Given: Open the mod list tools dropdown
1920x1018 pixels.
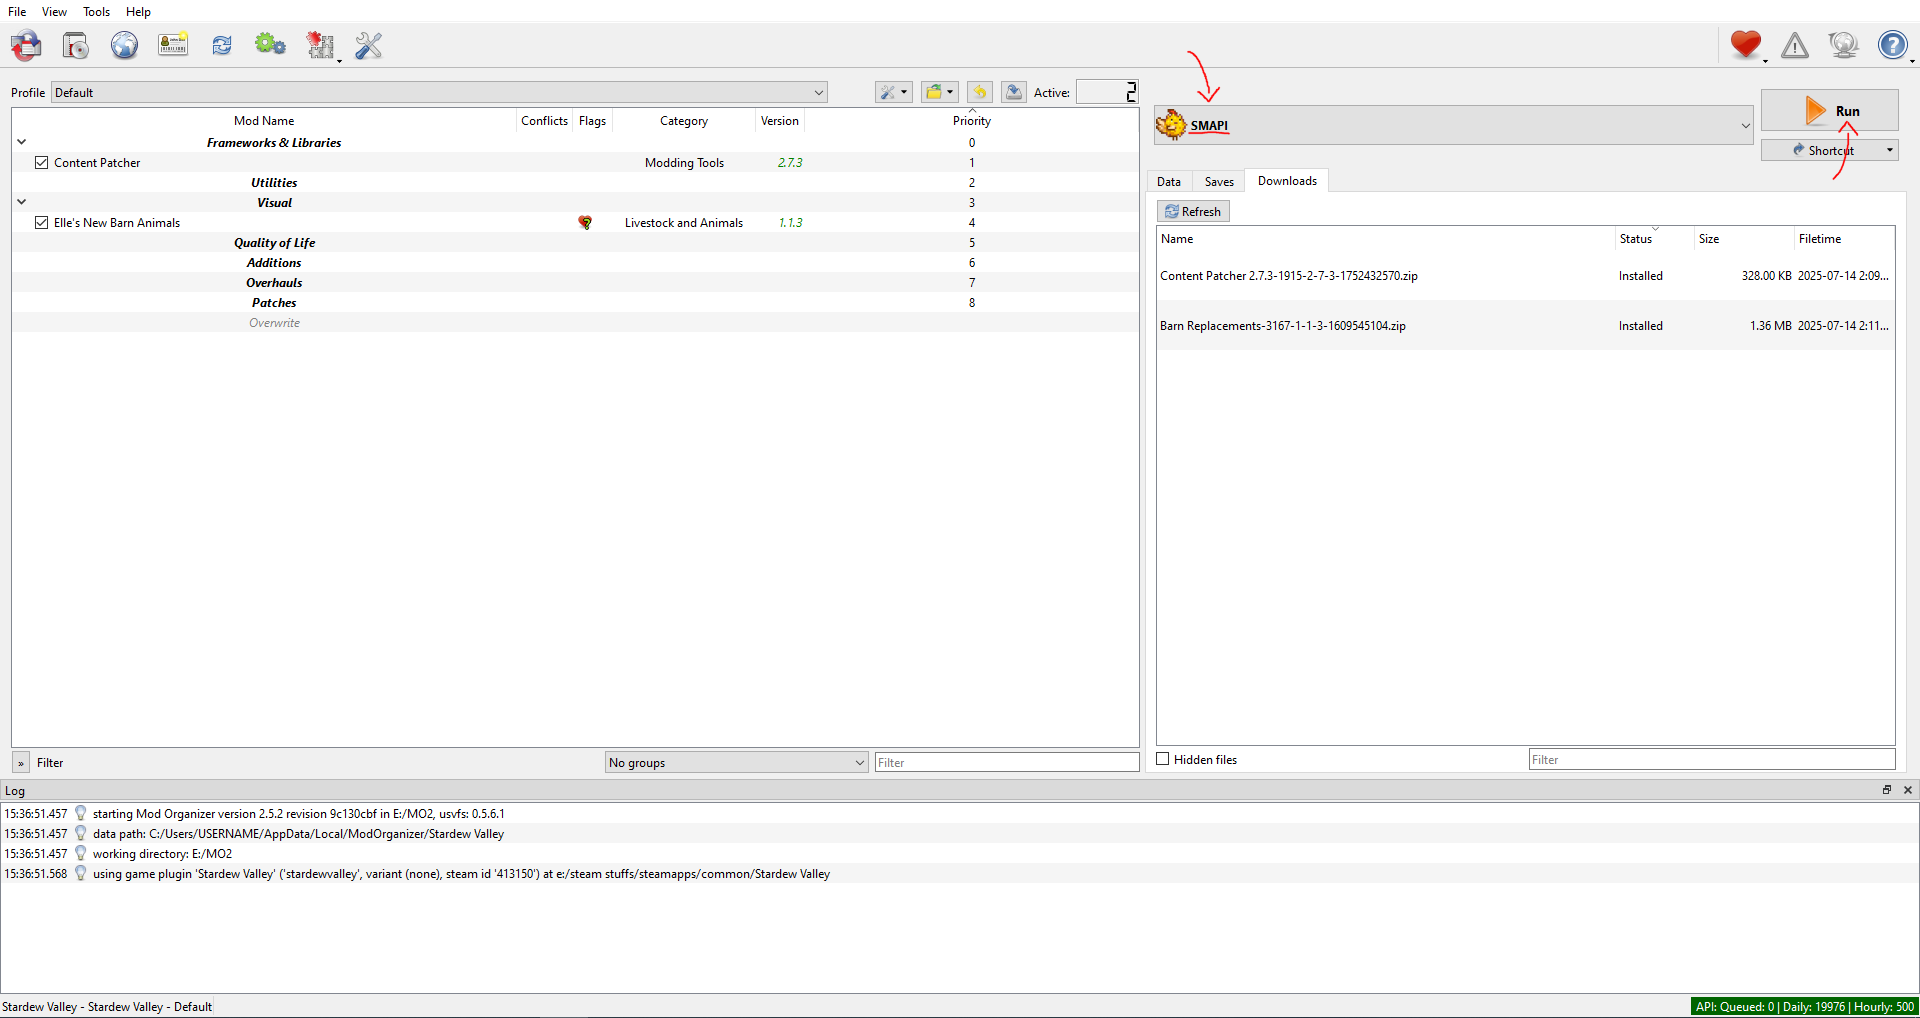Looking at the screenshot, I should 893,92.
